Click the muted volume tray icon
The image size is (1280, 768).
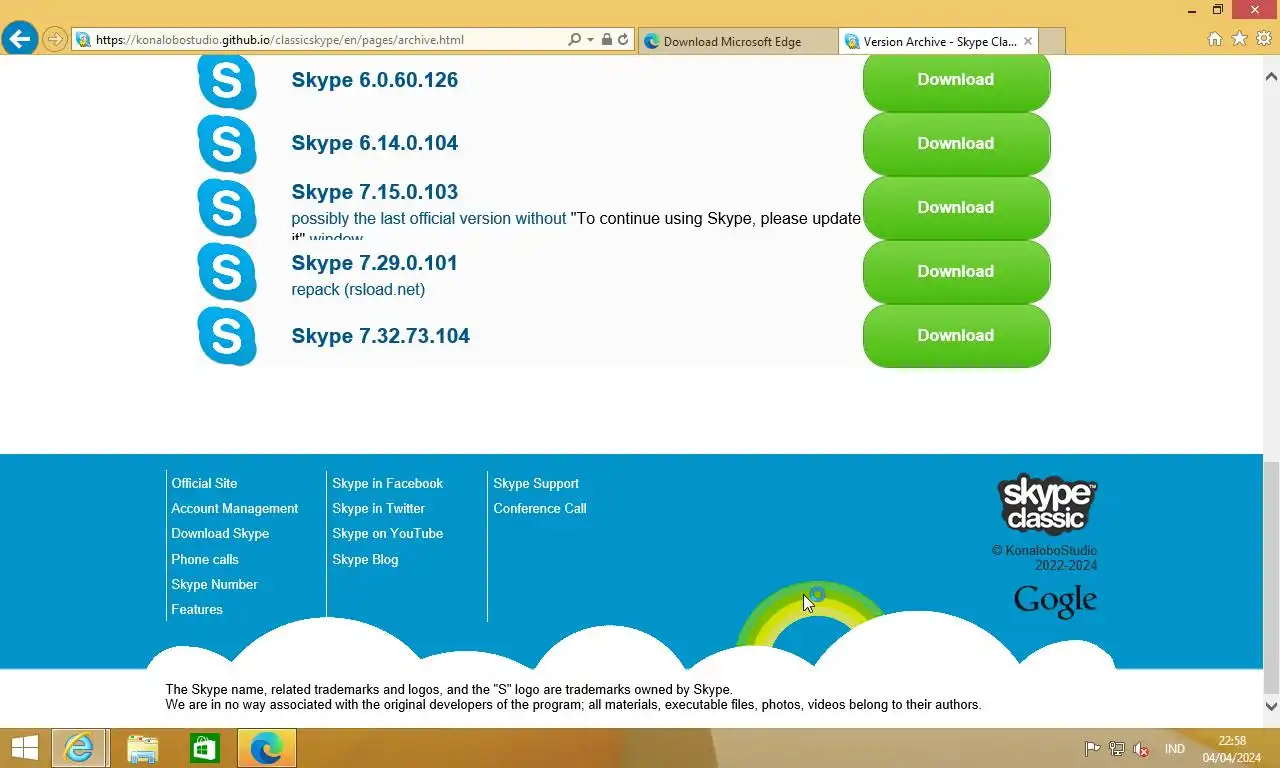coord(1141,749)
